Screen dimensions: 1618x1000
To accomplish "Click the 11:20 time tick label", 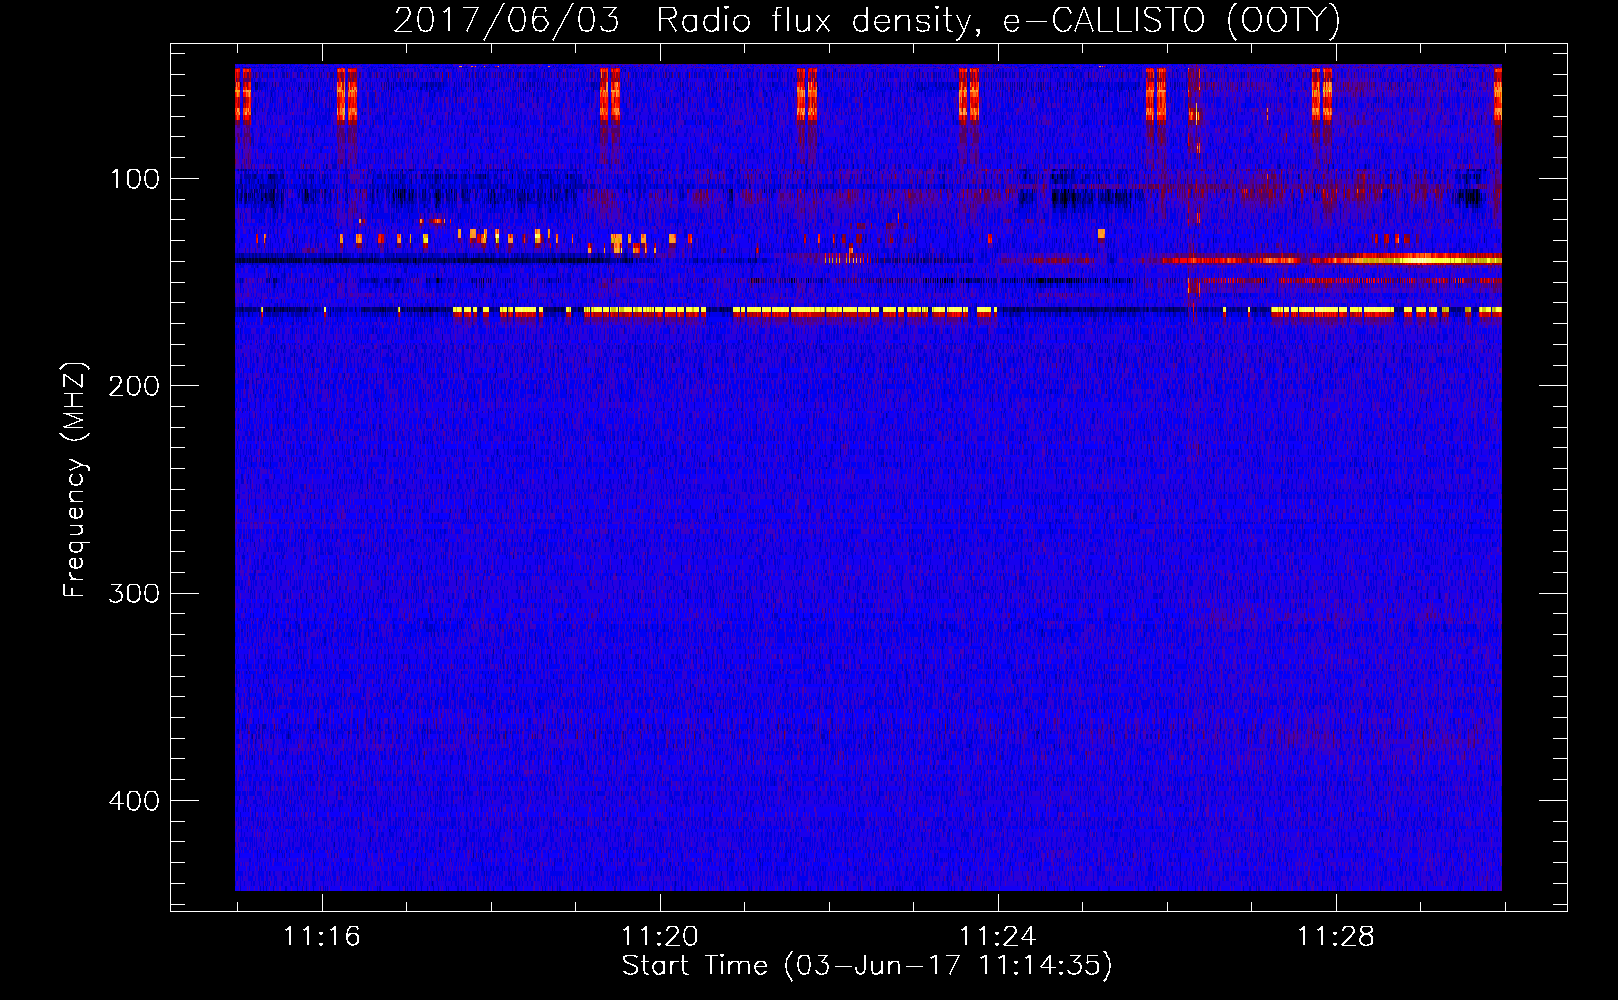I will pos(660,937).
